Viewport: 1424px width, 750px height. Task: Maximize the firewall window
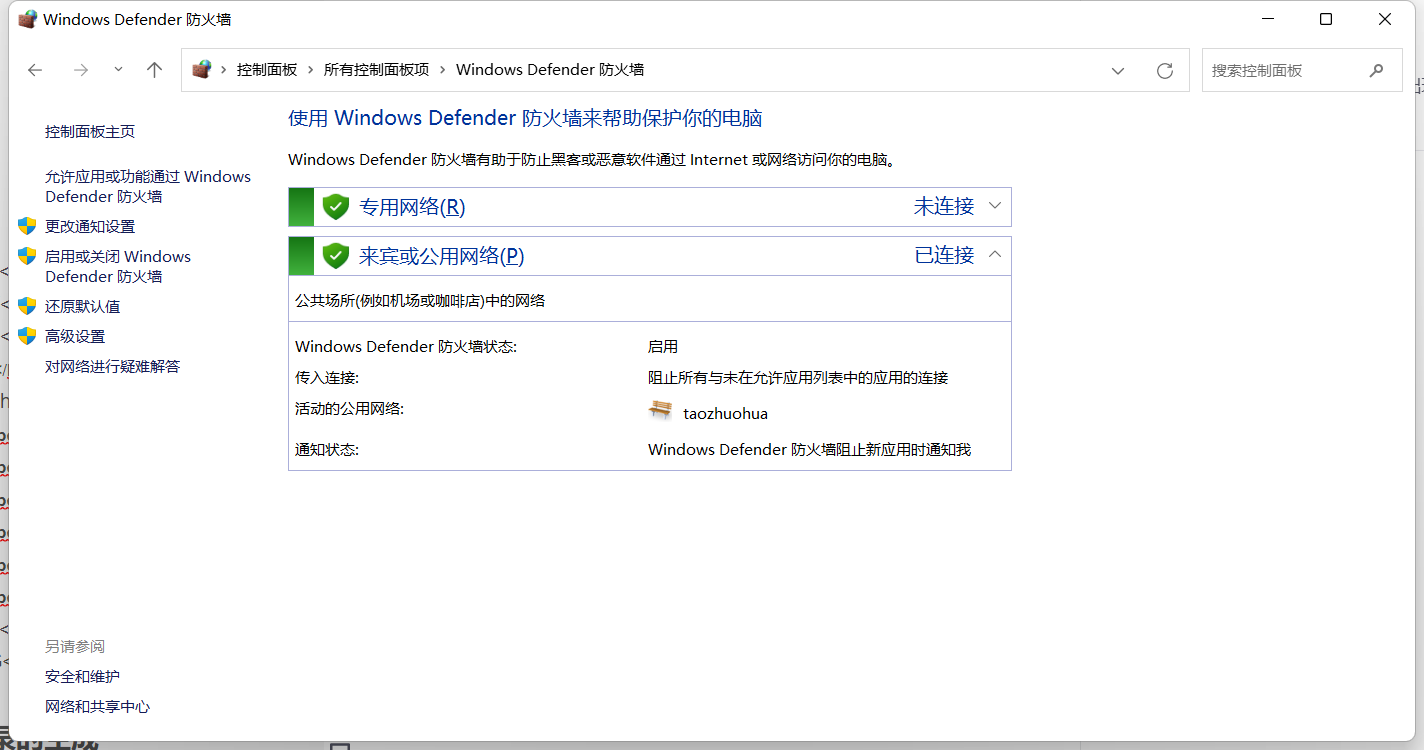[x=1326, y=19]
